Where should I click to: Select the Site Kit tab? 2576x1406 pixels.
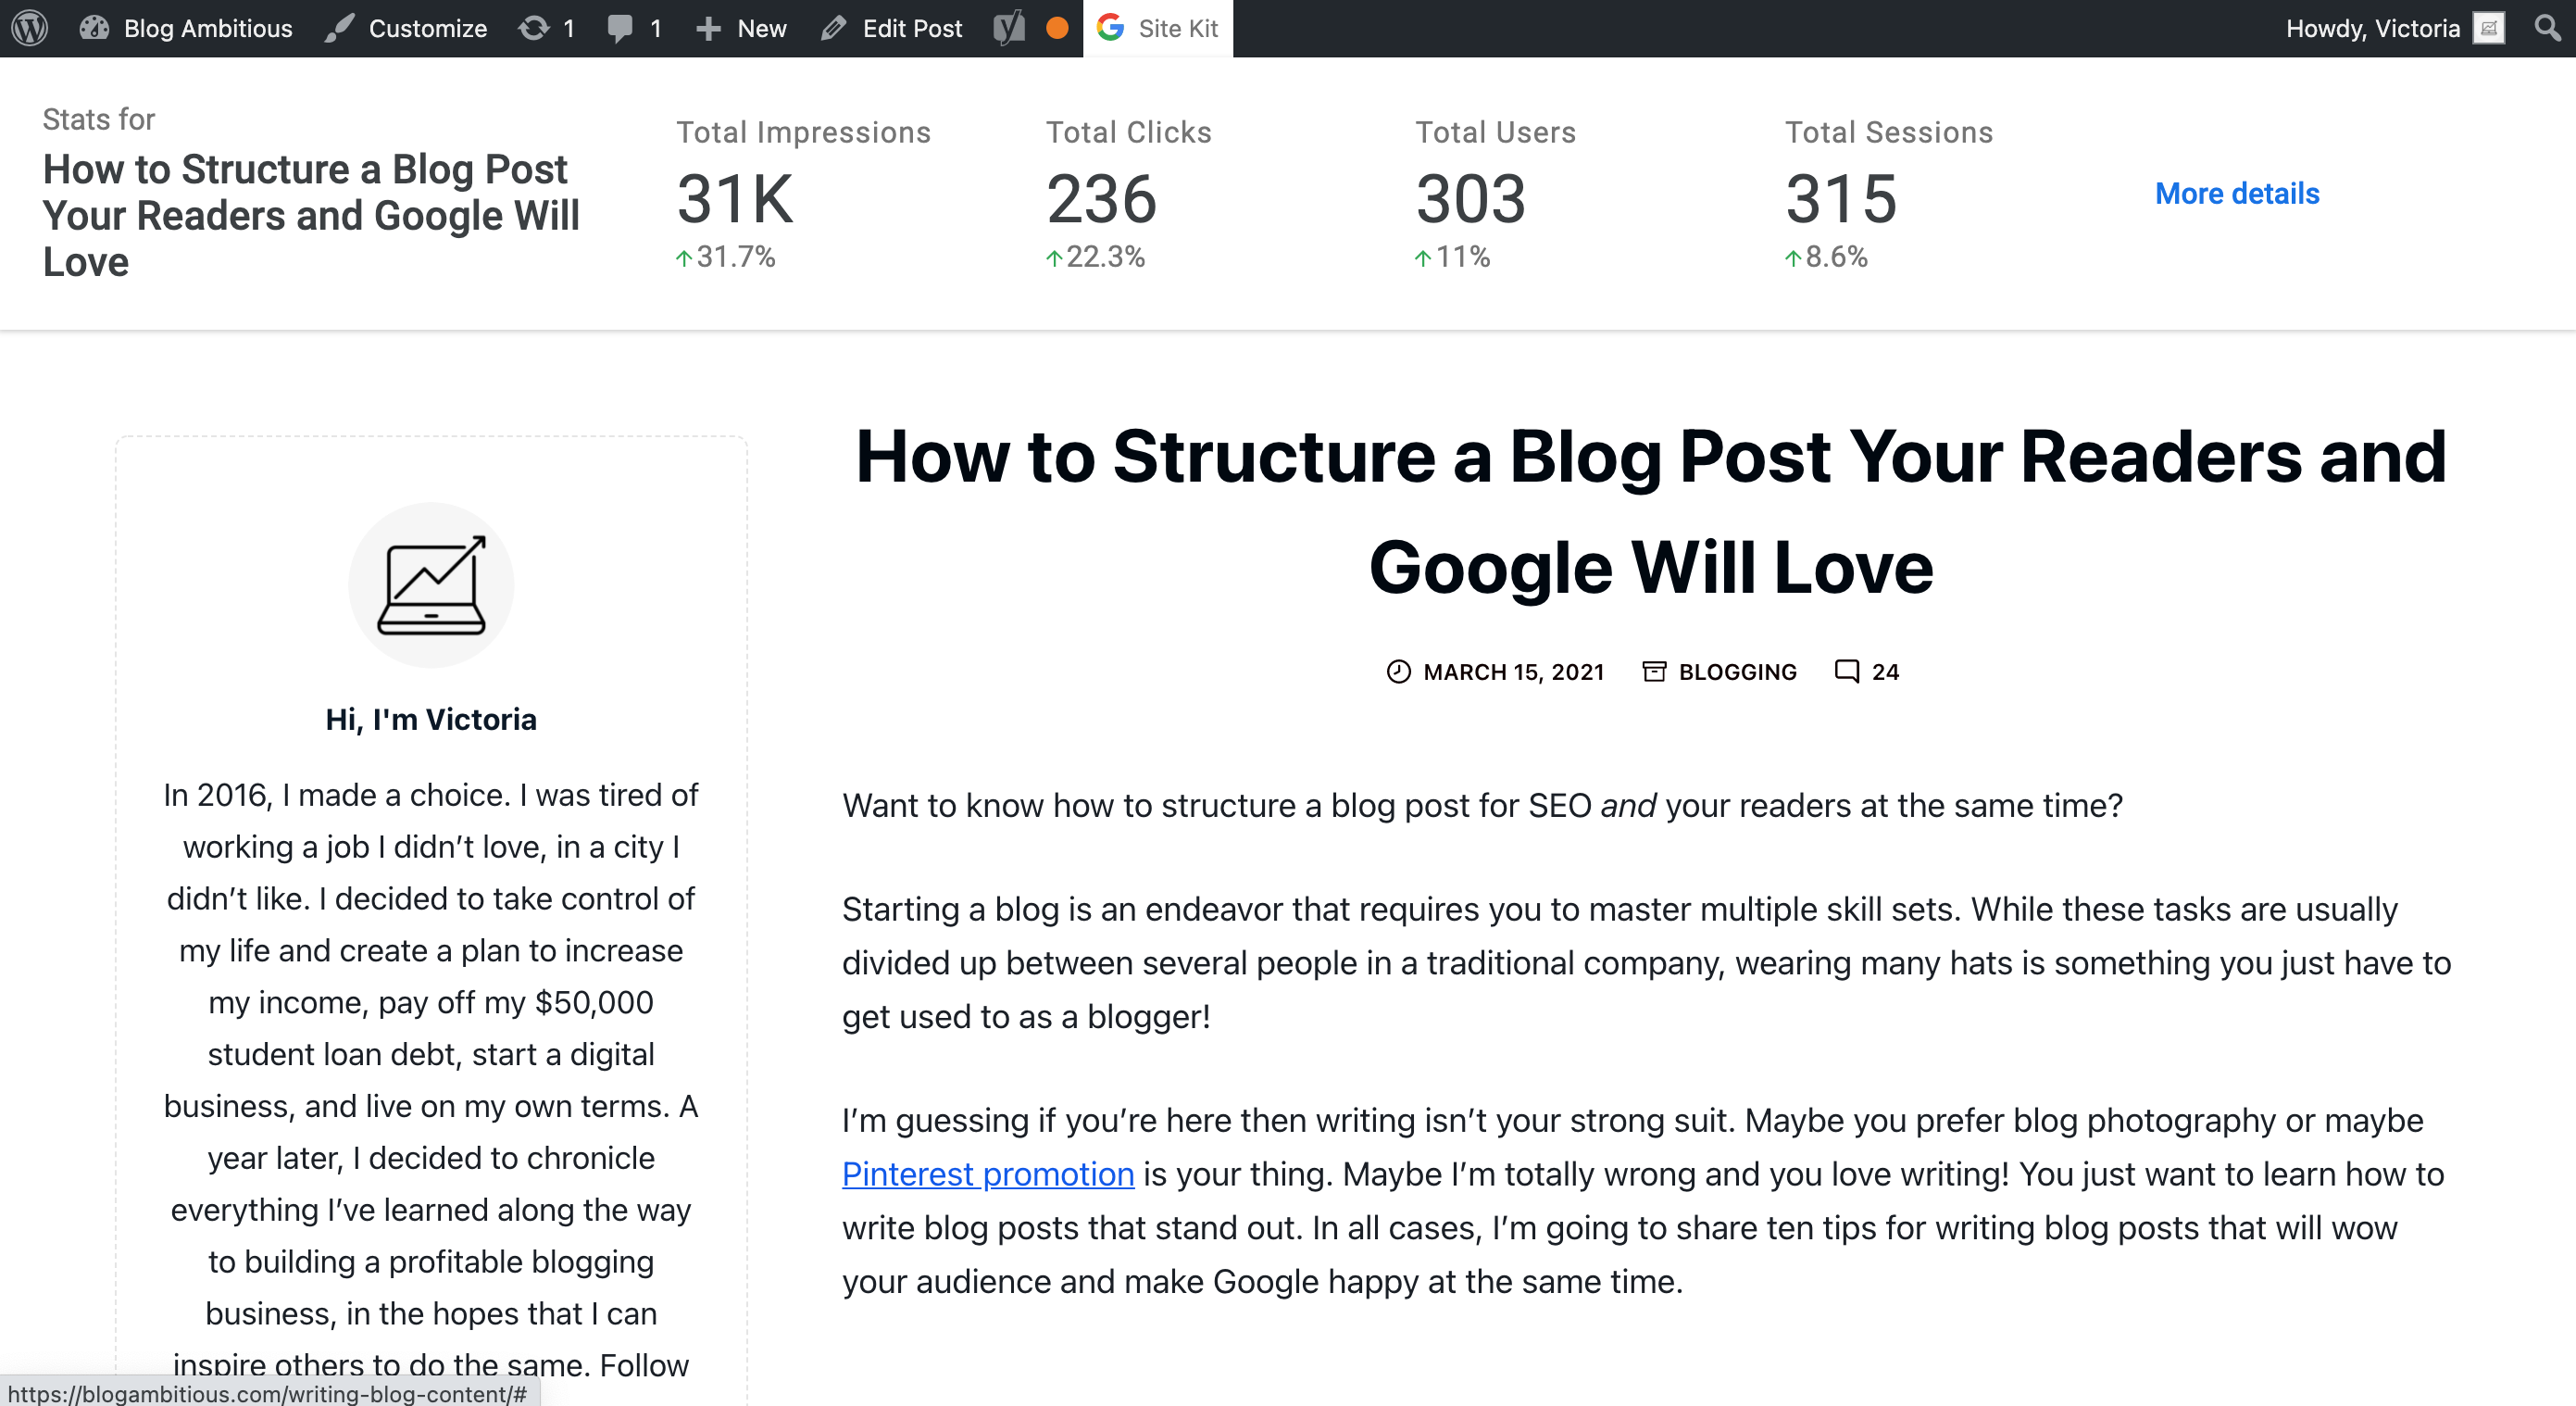pyautogui.click(x=1158, y=28)
